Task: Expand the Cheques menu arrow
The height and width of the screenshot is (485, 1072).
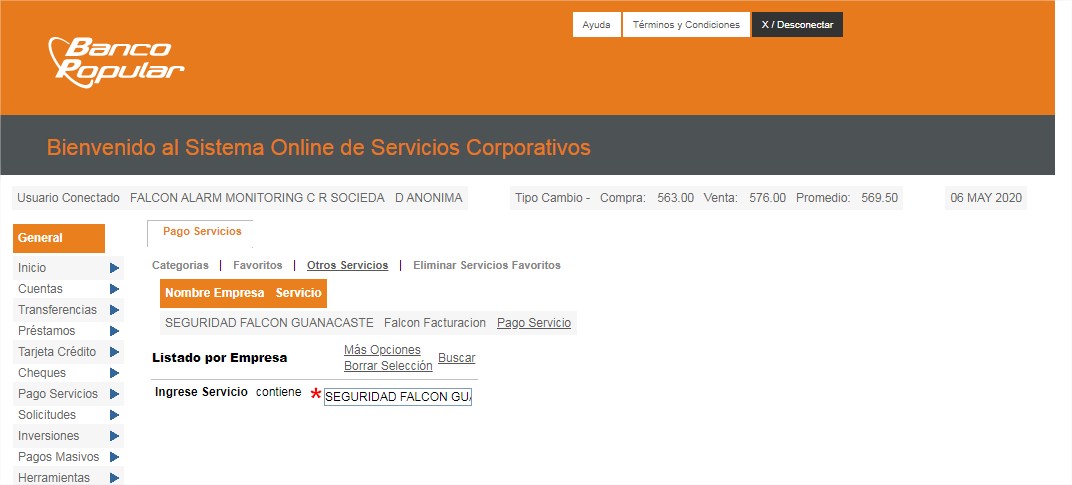Action: point(114,373)
